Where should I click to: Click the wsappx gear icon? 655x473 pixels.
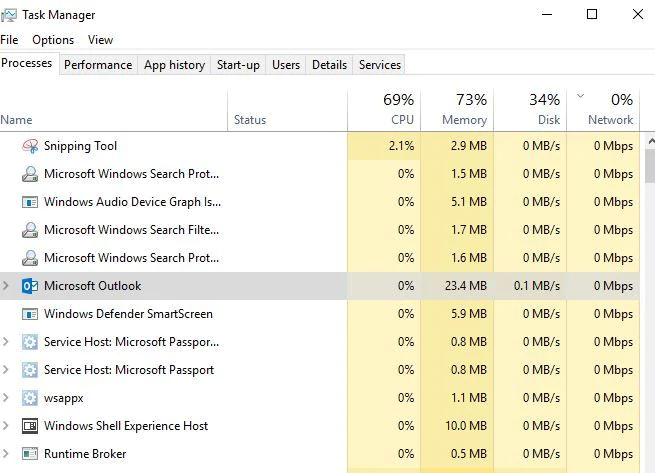(29, 398)
